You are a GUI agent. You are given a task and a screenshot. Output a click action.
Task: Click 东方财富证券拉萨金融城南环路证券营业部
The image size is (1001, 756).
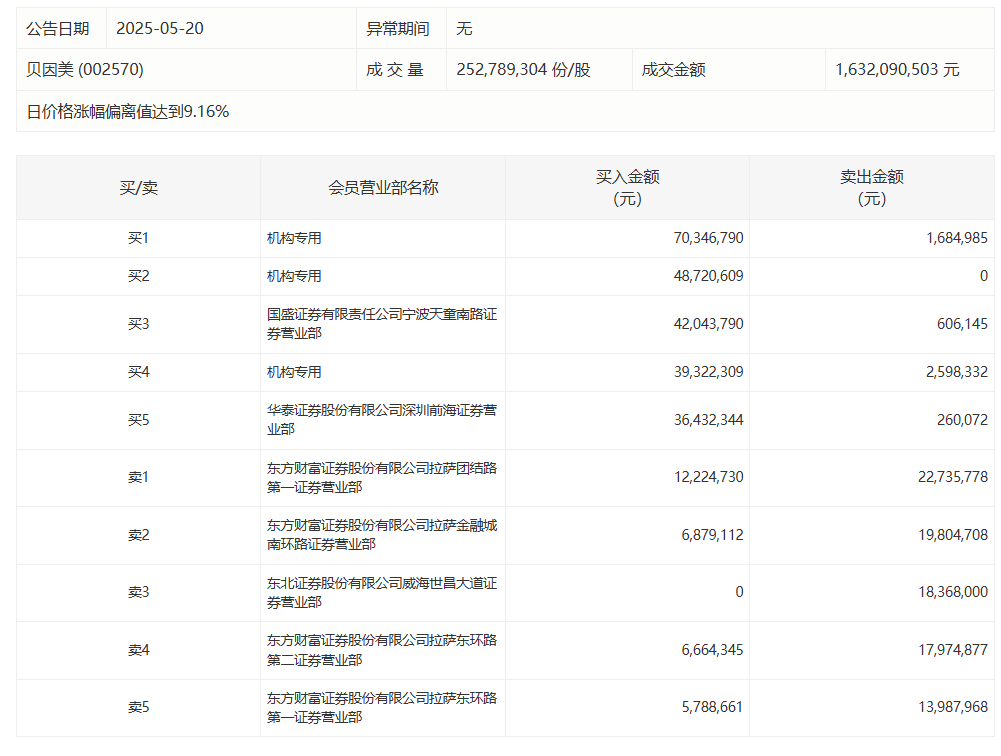tap(382, 534)
